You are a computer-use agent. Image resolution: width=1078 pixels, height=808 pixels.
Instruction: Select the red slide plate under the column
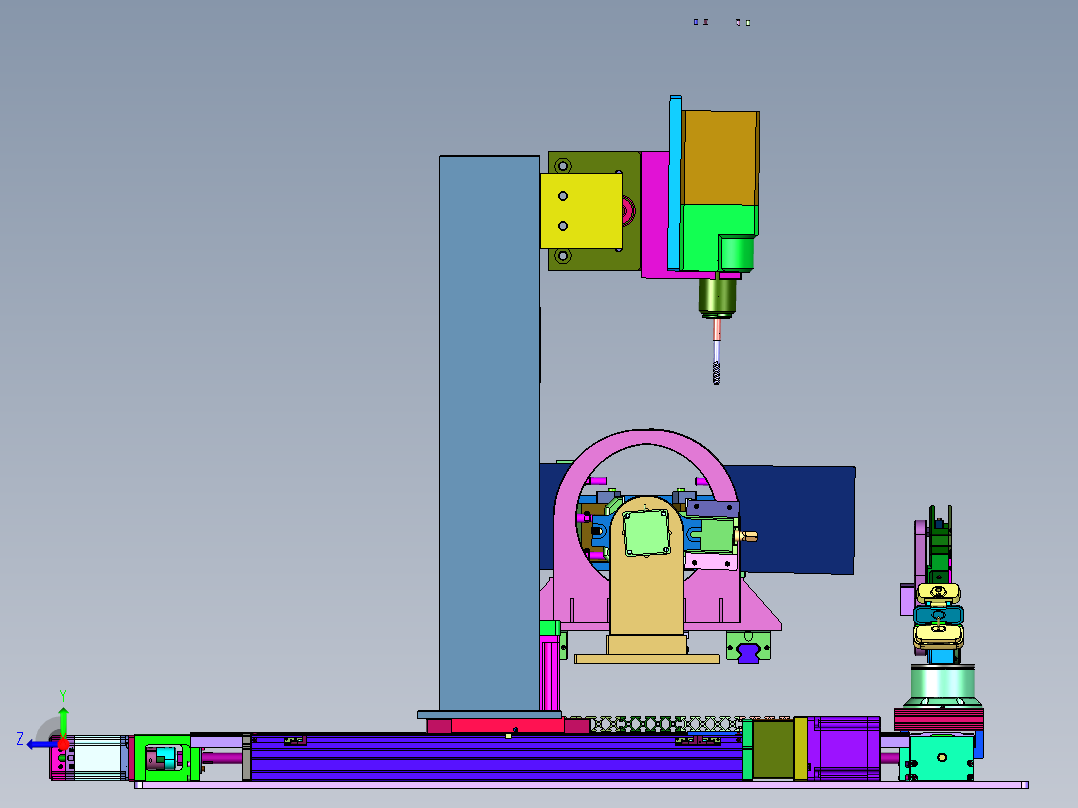[507, 725]
